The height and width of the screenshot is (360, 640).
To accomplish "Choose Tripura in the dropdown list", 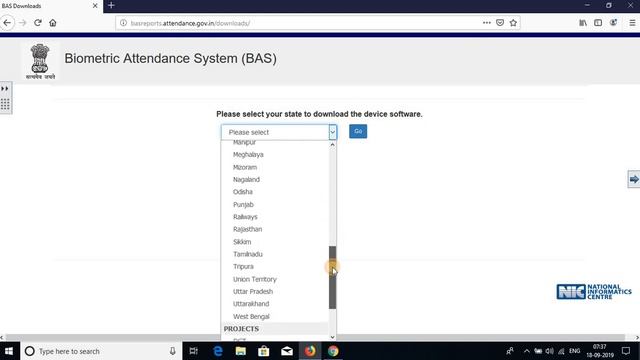I will tap(243, 267).
